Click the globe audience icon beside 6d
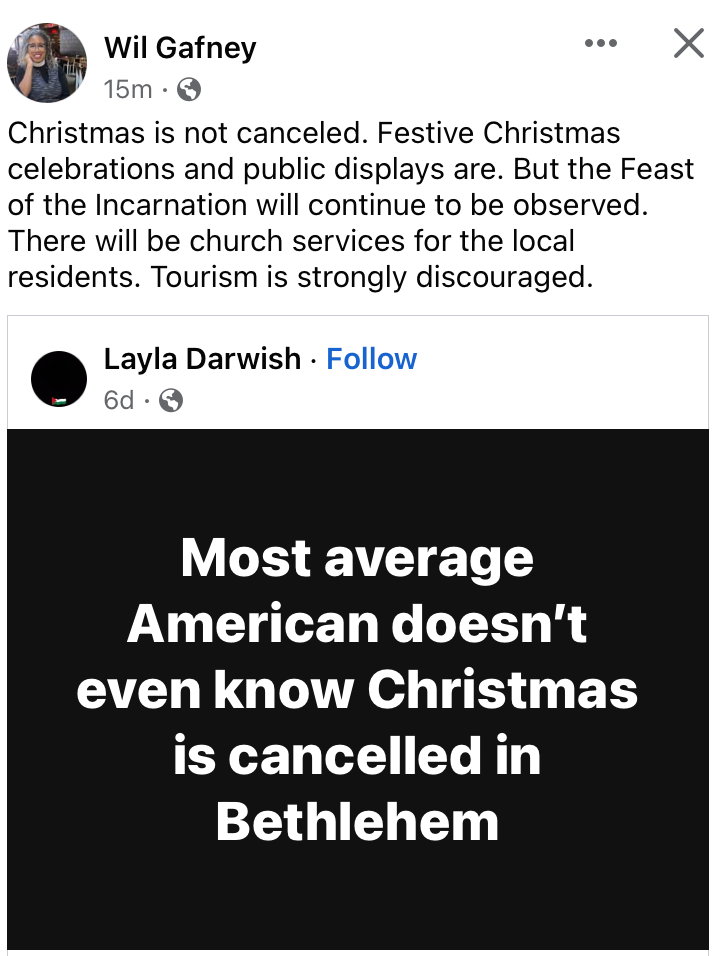 [171, 401]
